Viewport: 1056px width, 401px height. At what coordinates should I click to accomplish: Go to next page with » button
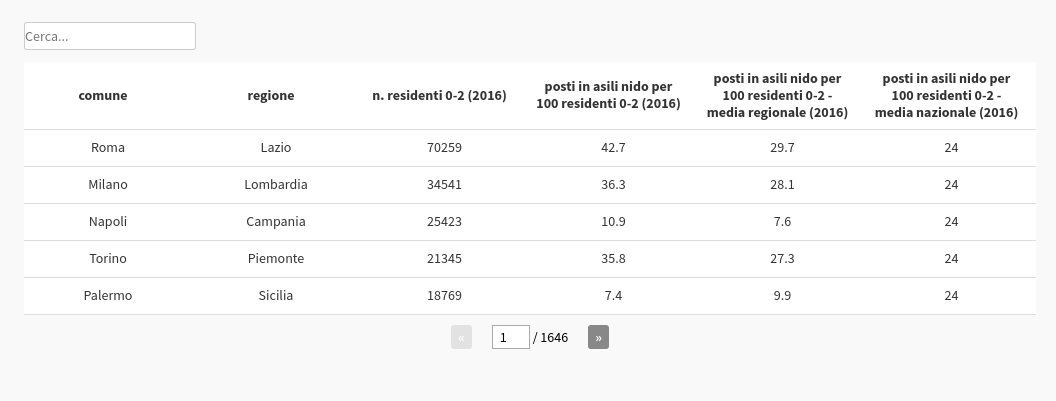[598, 337]
